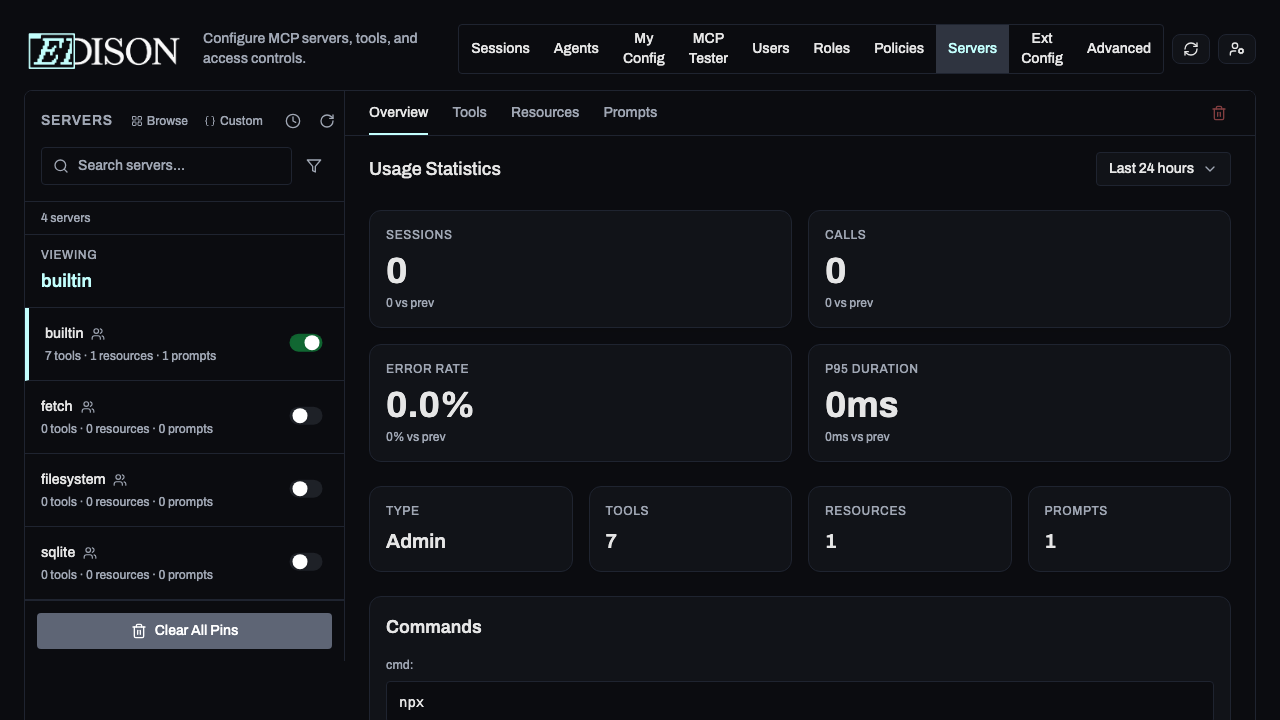Click the curly-braces Custom icon
Screen dimensions: 1280x720
(210, 120)
